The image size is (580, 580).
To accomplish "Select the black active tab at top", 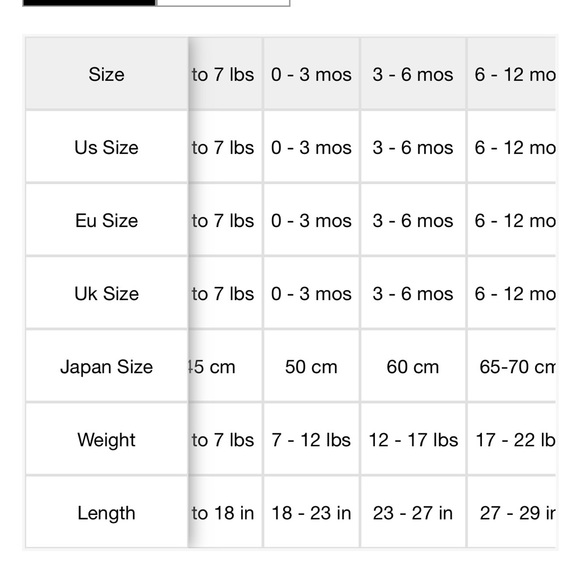I will [89, 3].
